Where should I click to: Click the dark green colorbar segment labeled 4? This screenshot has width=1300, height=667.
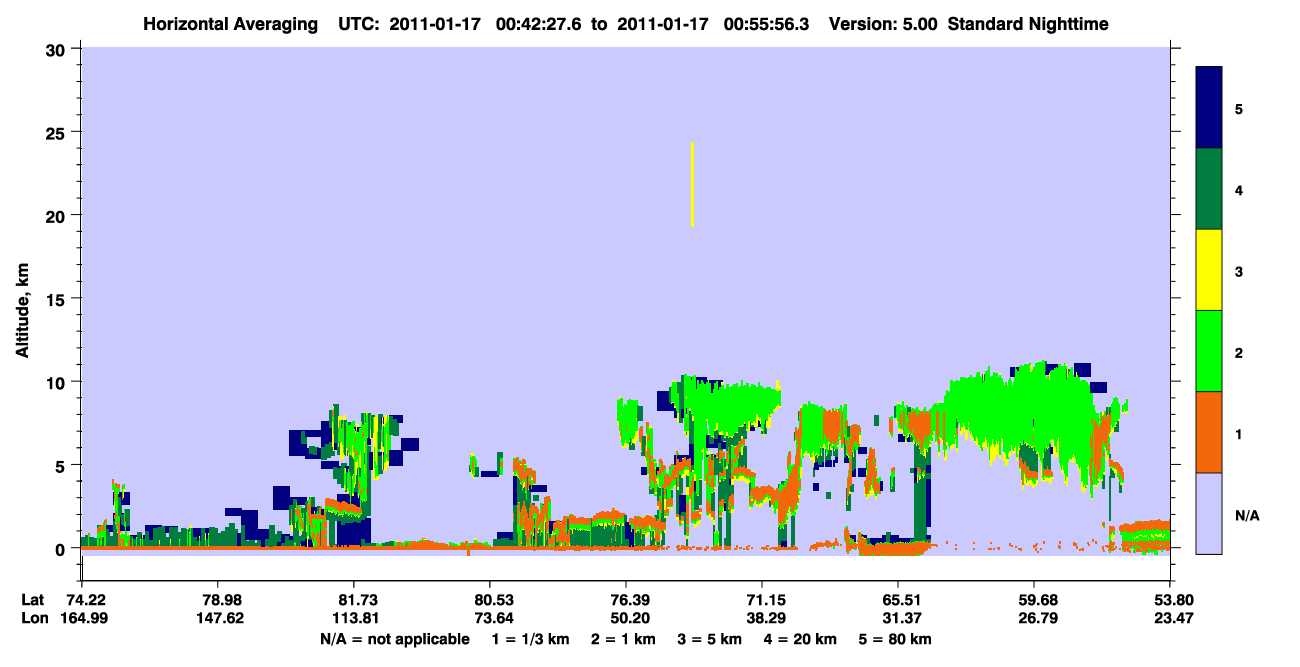click(x=1209, y=189)
